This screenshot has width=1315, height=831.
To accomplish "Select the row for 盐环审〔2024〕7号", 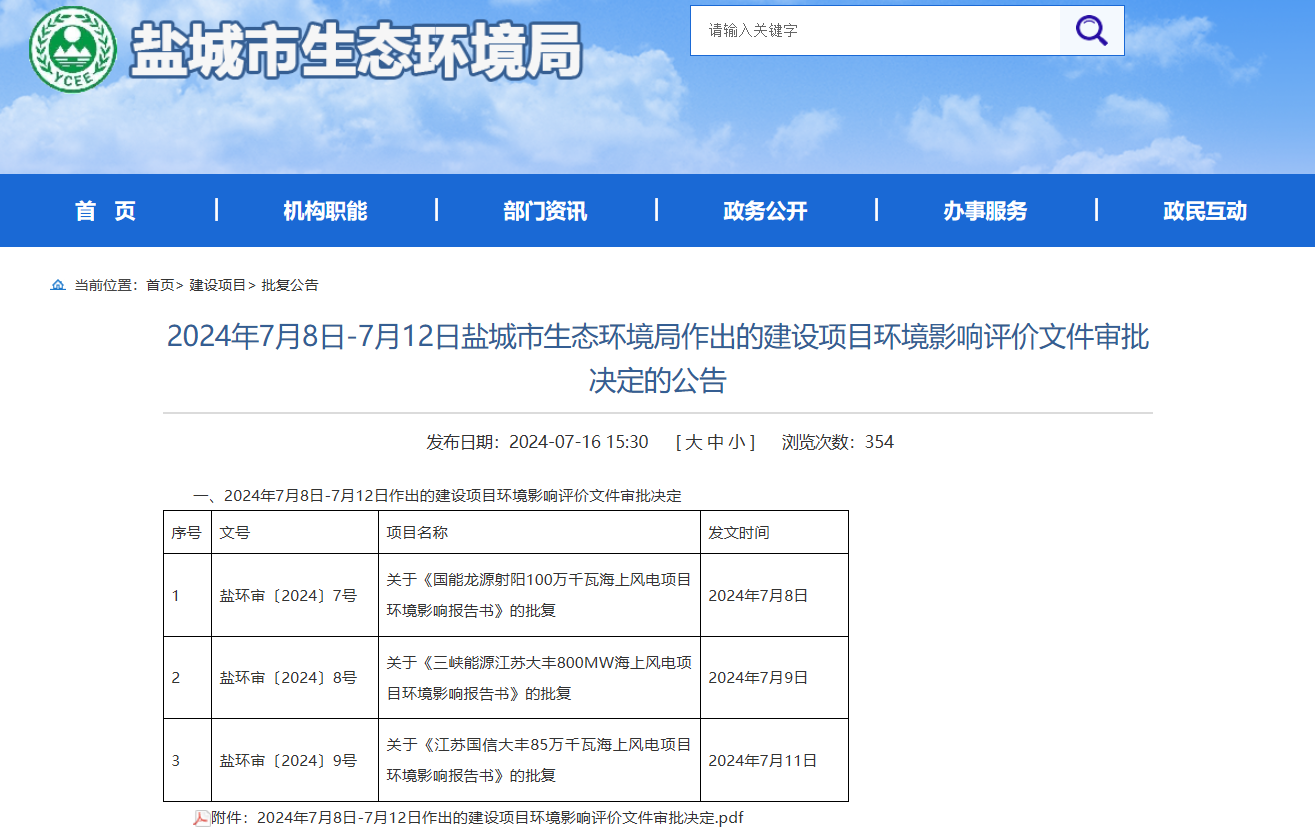I will [x=293, y=594].
